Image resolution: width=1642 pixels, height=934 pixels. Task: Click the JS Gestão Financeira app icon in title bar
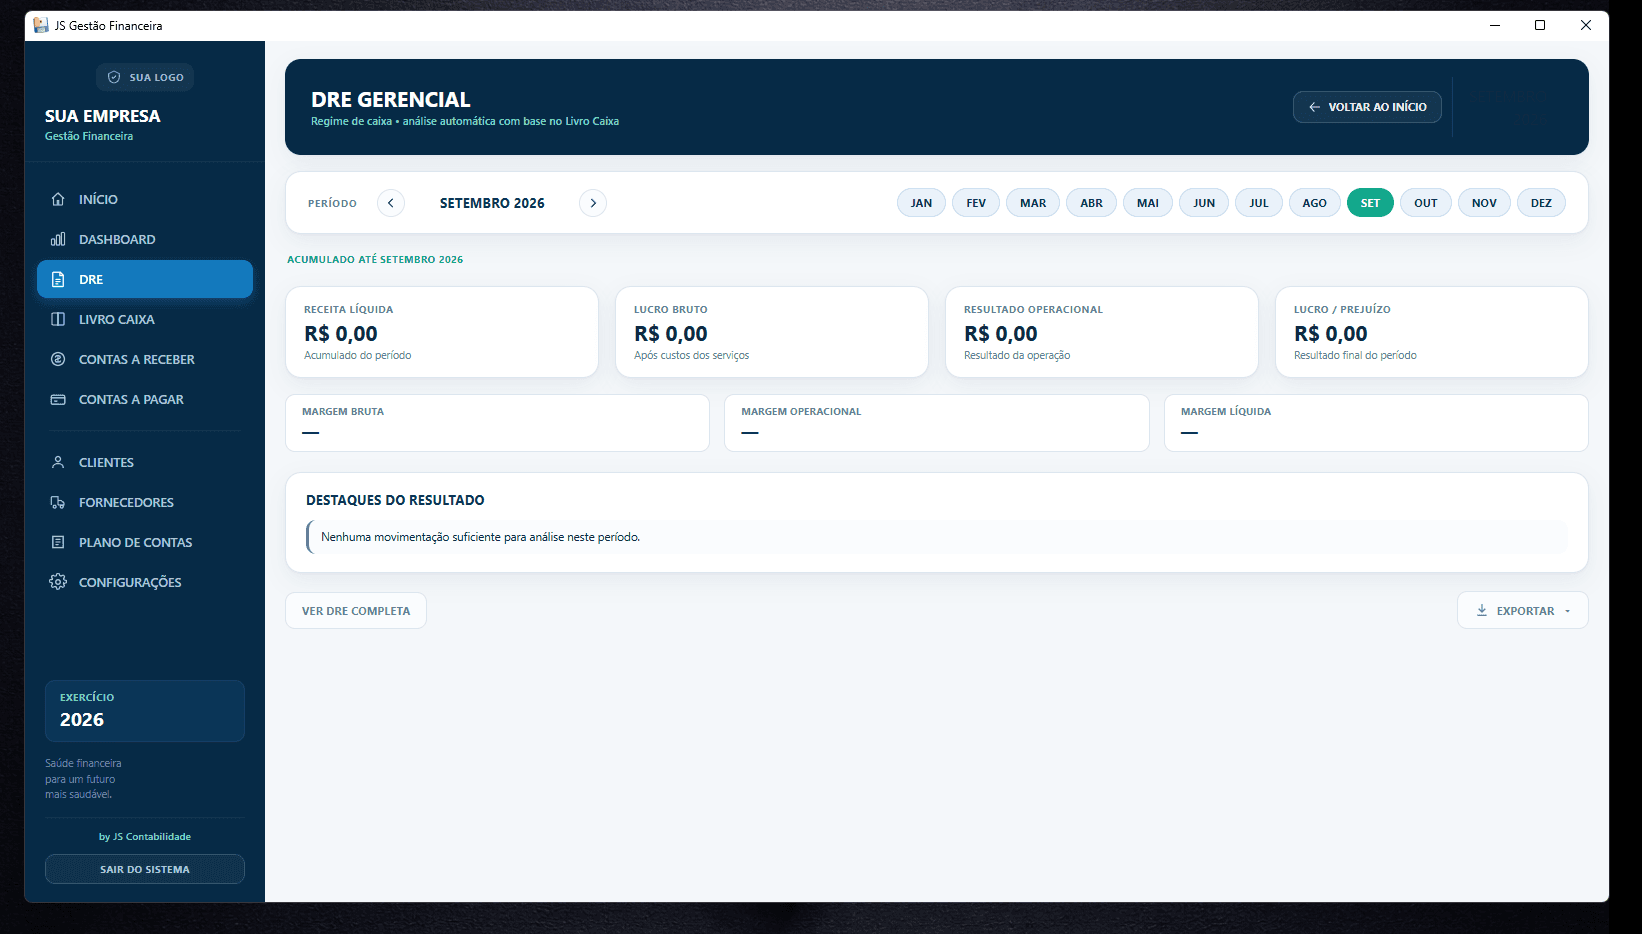point(41,25)
